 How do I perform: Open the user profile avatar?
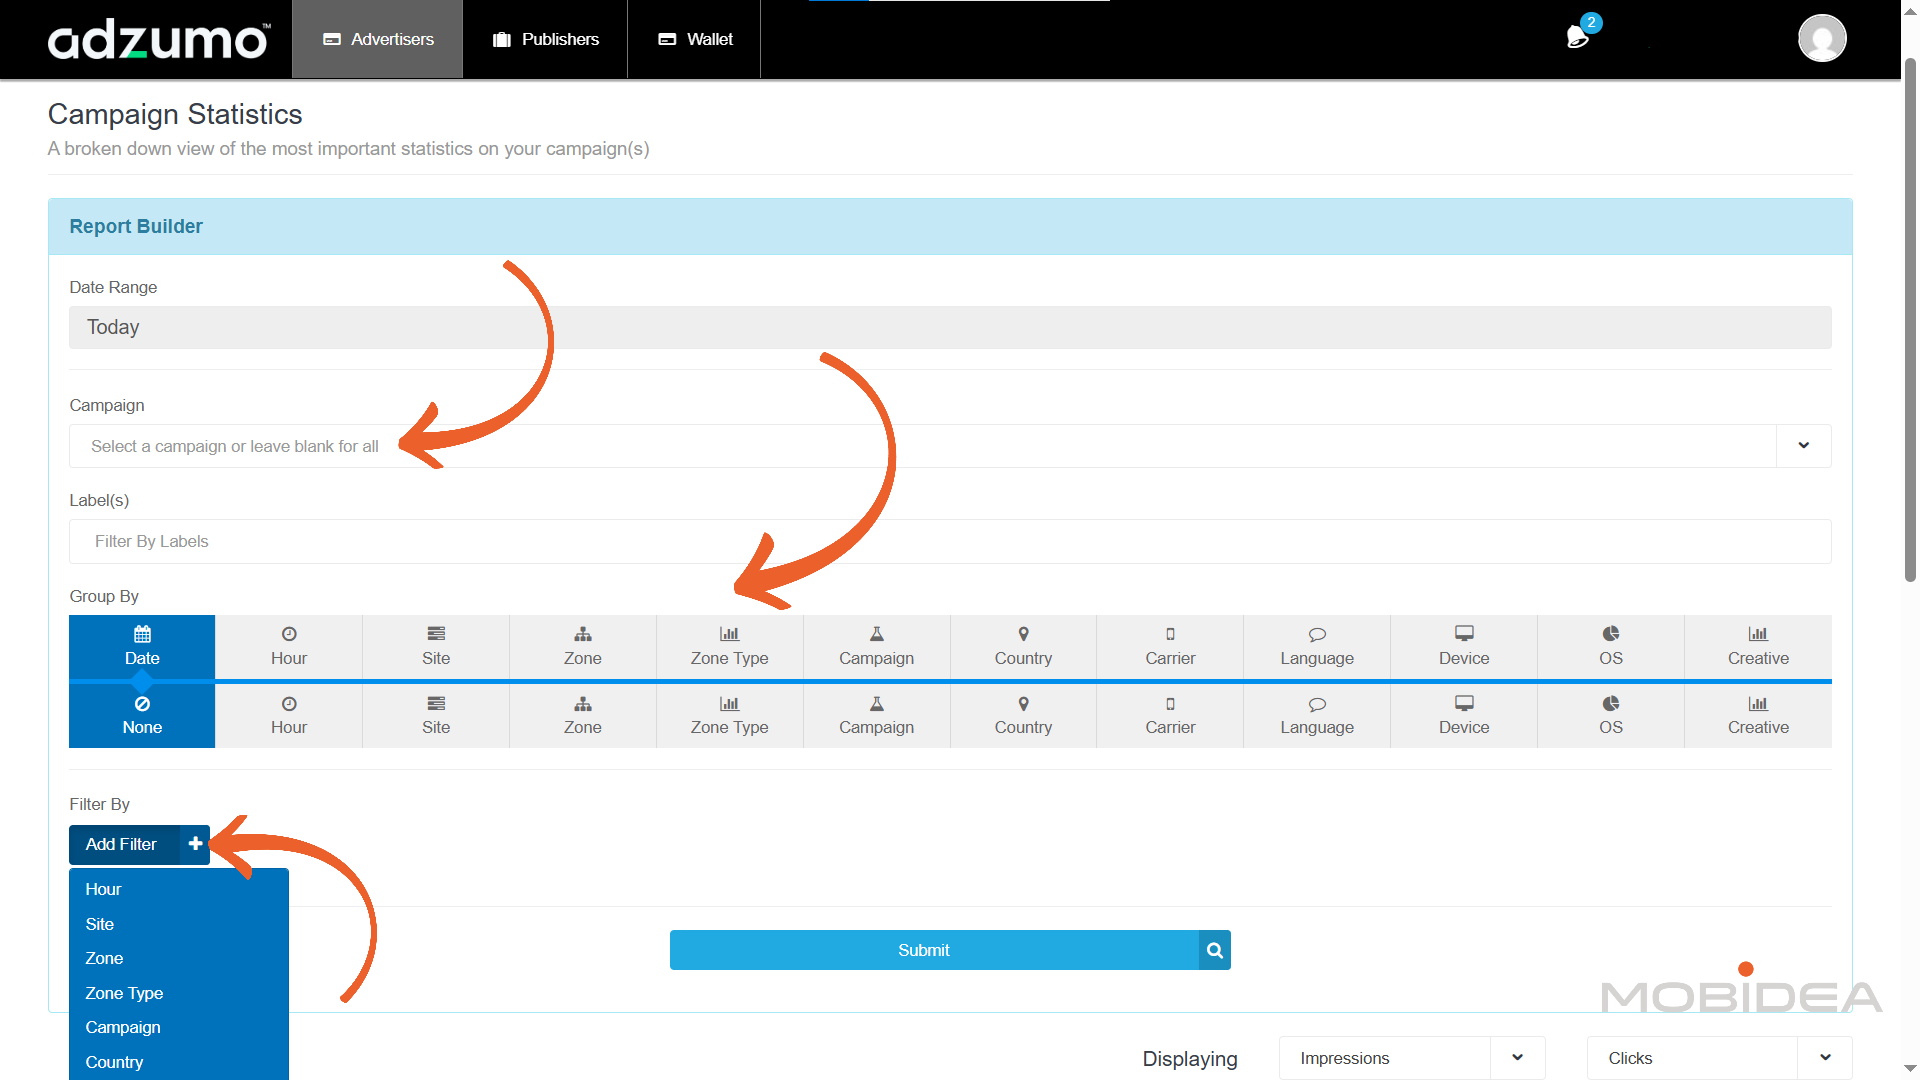coord(1821,39)
